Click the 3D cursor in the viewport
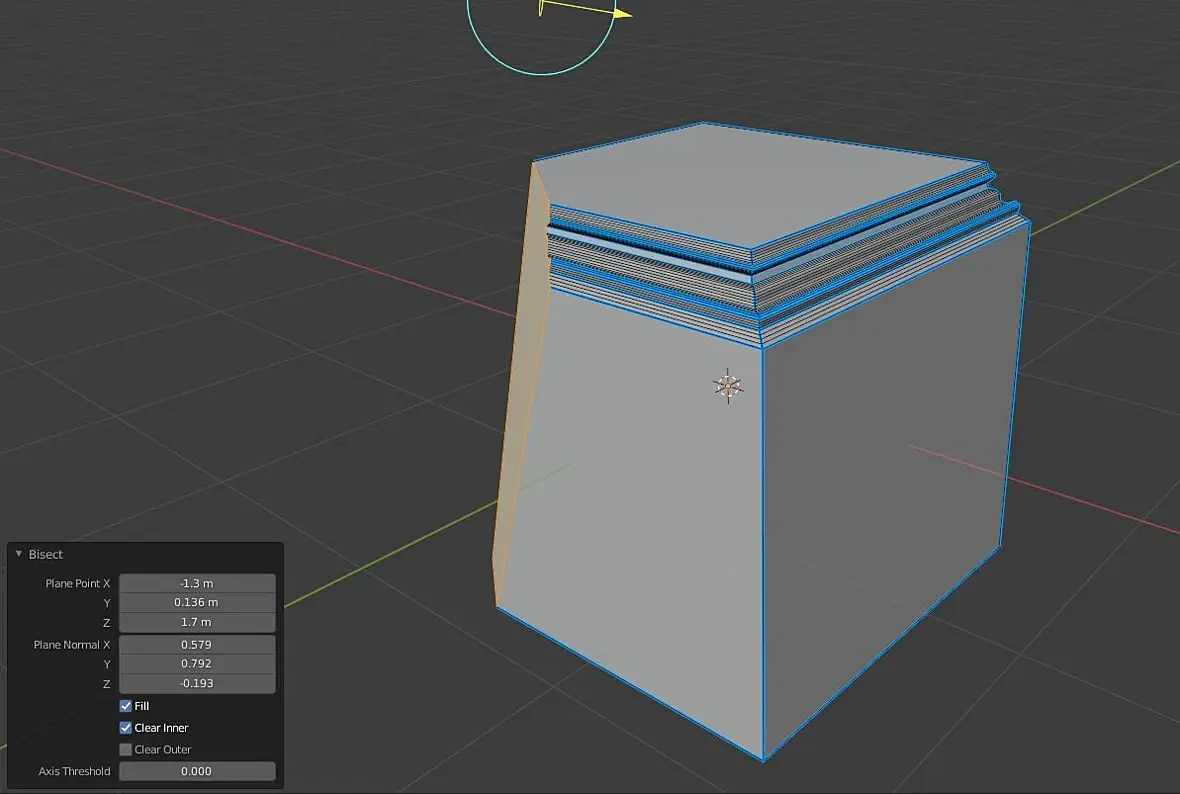Screen dimensions: 1180x794 [x=728, y=386]
